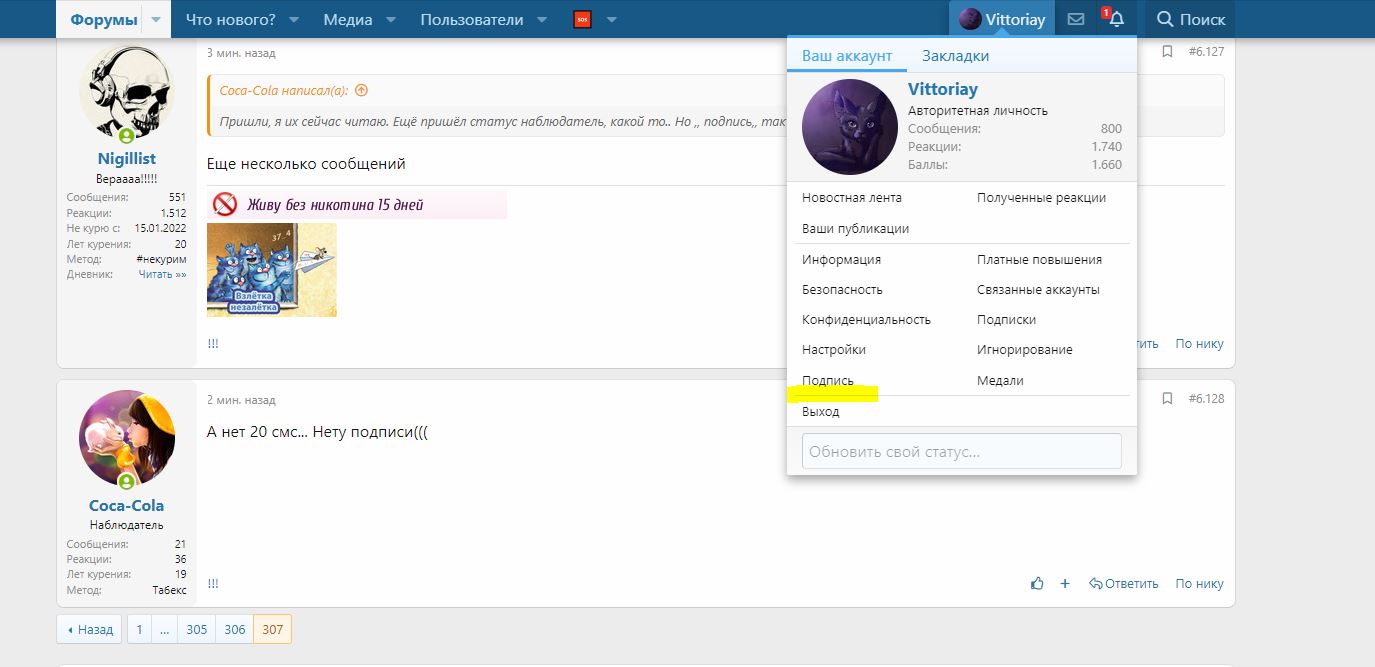
Task: Go to page 306 in pagination
Action: coord(235,630)
